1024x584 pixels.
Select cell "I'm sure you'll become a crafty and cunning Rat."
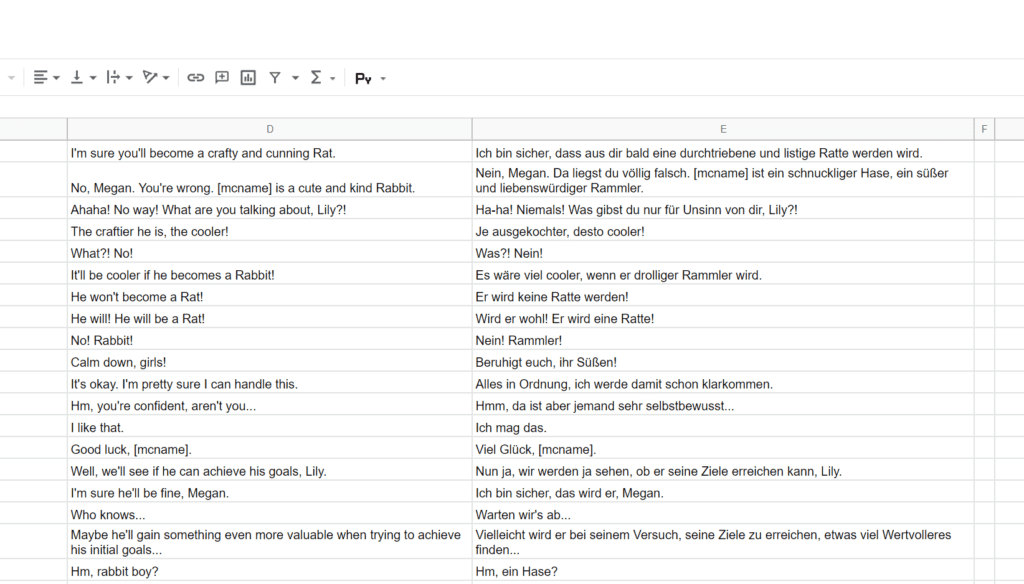click(270, 152)
